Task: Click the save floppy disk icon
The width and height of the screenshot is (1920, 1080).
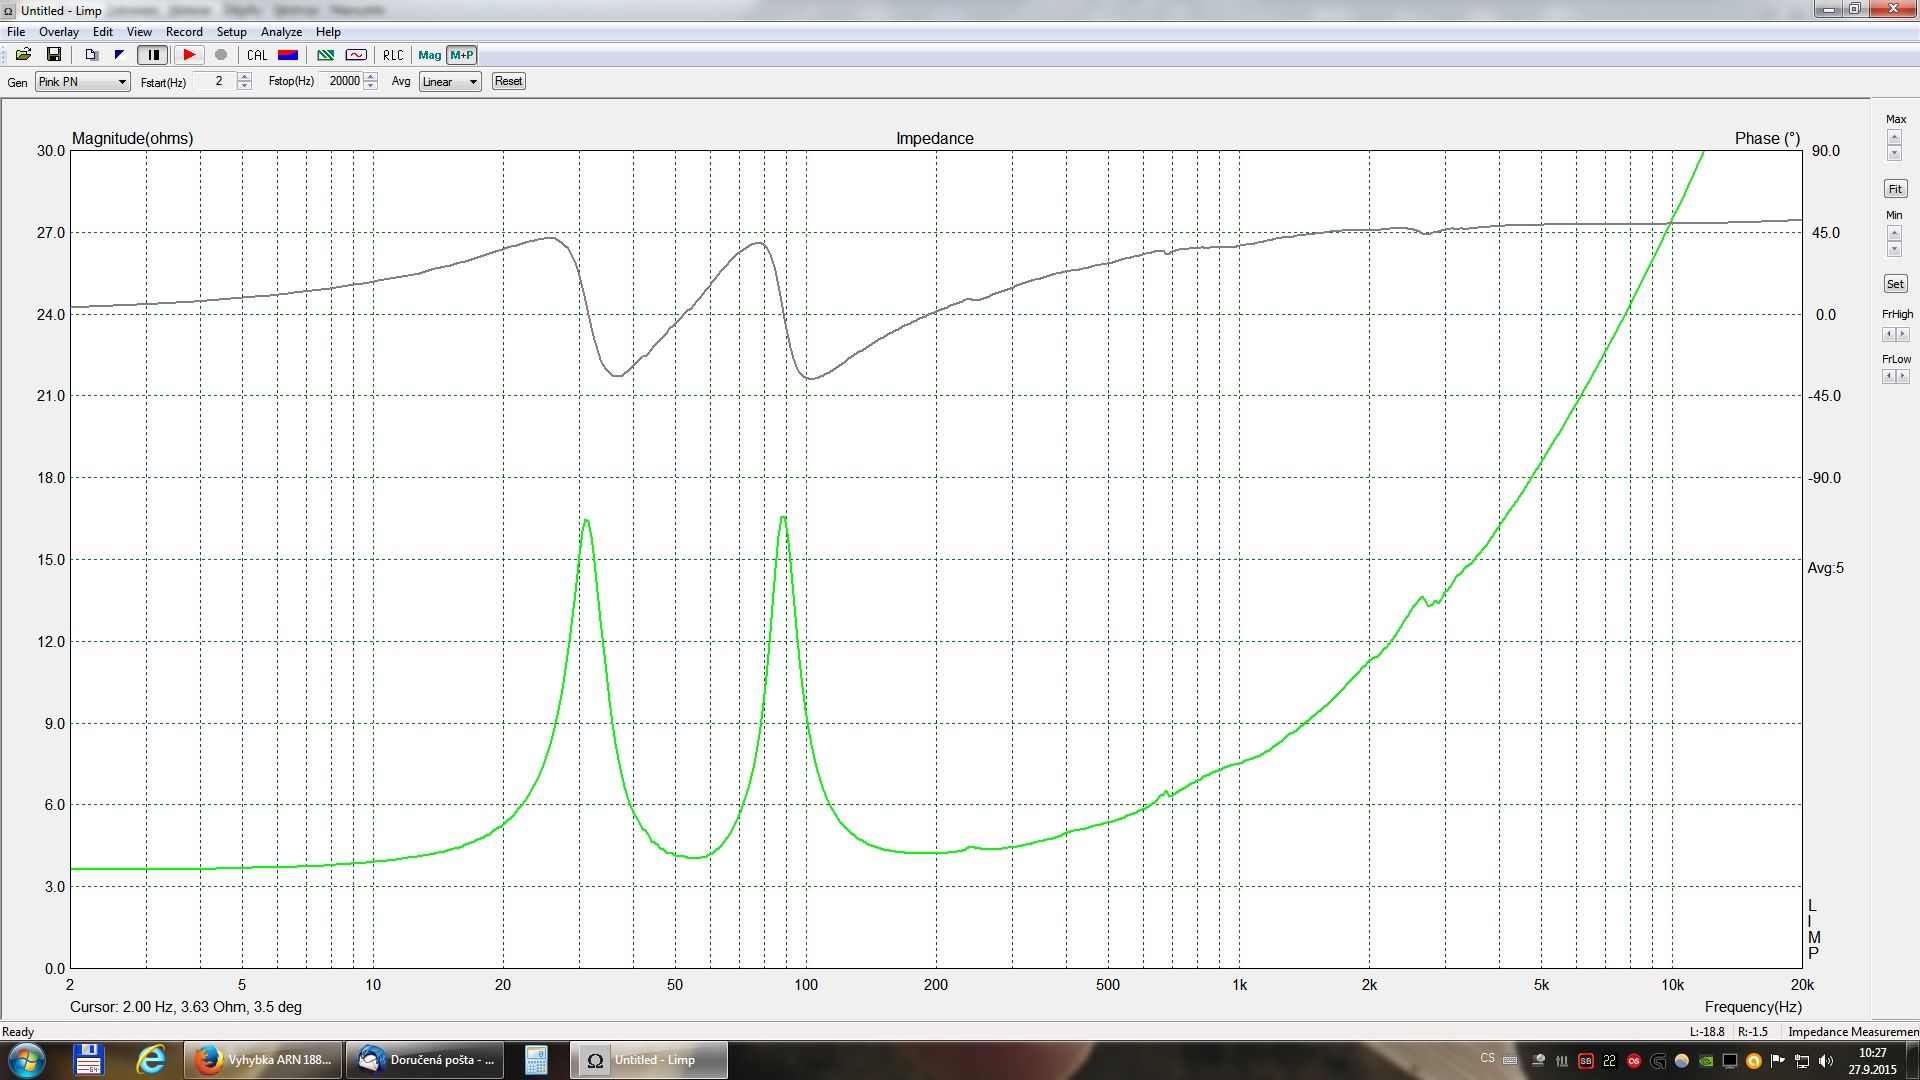Action: [x=54, y=55]
